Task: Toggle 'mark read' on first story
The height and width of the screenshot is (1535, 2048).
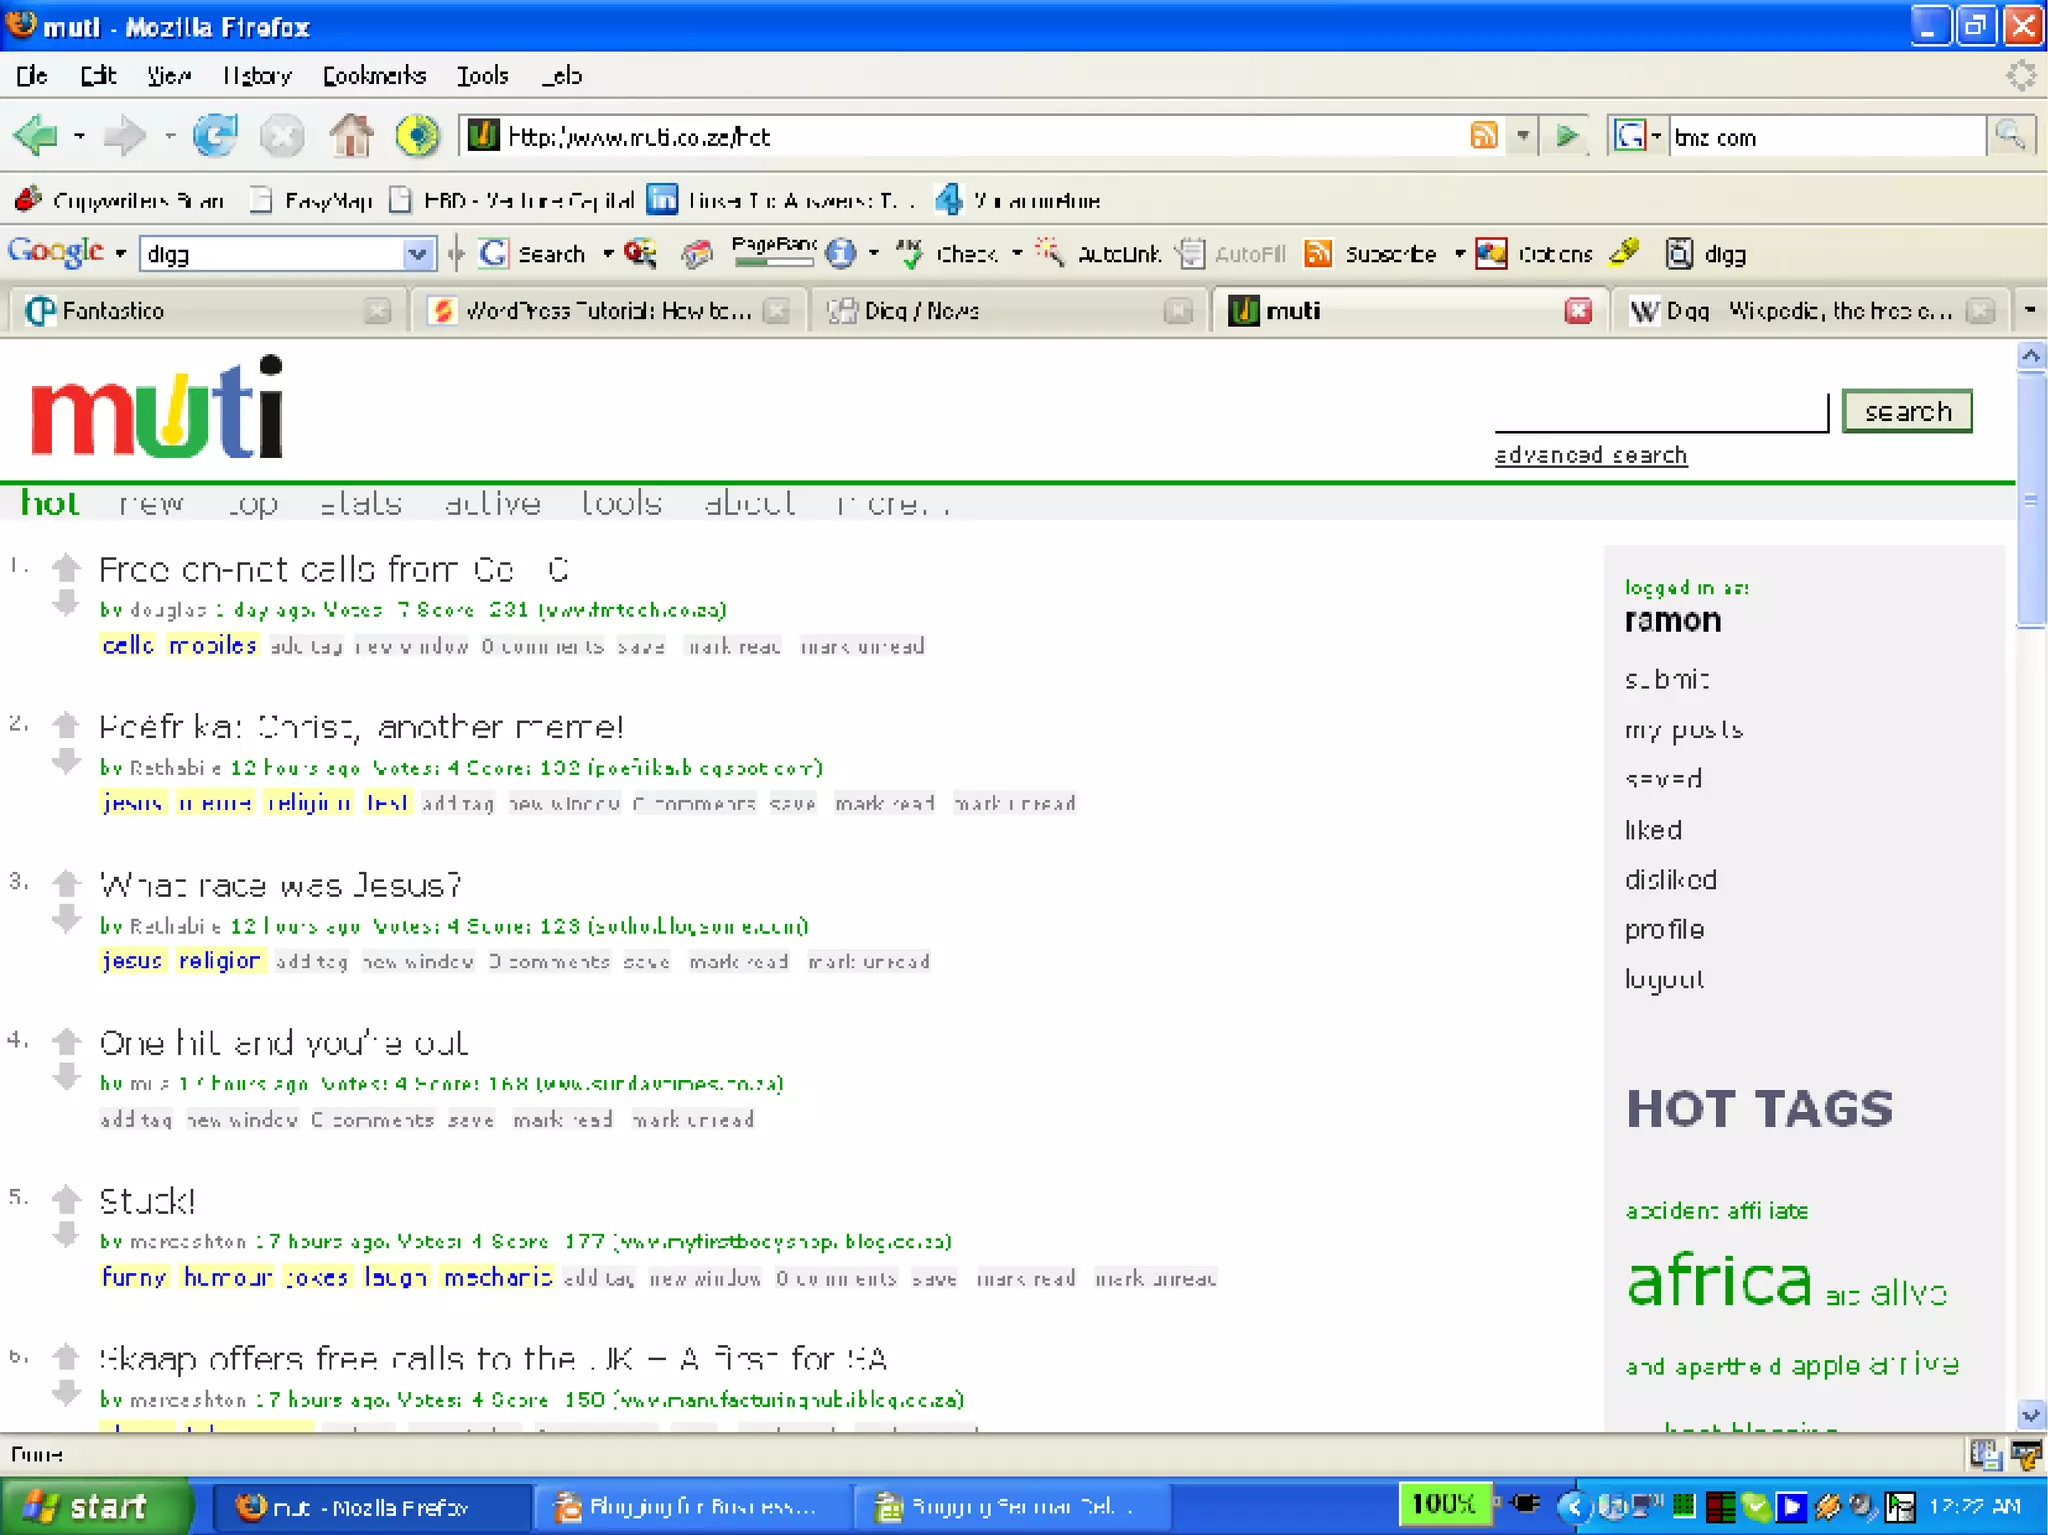Action: tap(734, 646)
